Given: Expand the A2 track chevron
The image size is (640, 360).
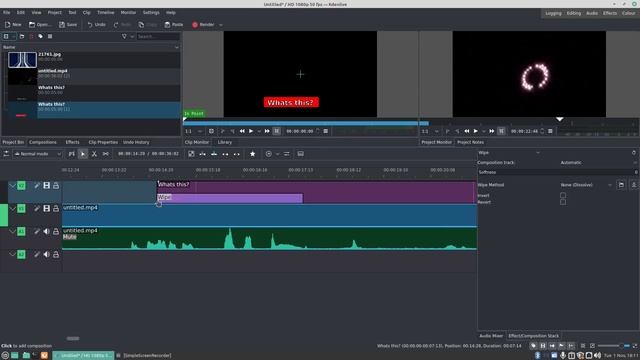Looking at the screenshot, I should click(12, 254).
